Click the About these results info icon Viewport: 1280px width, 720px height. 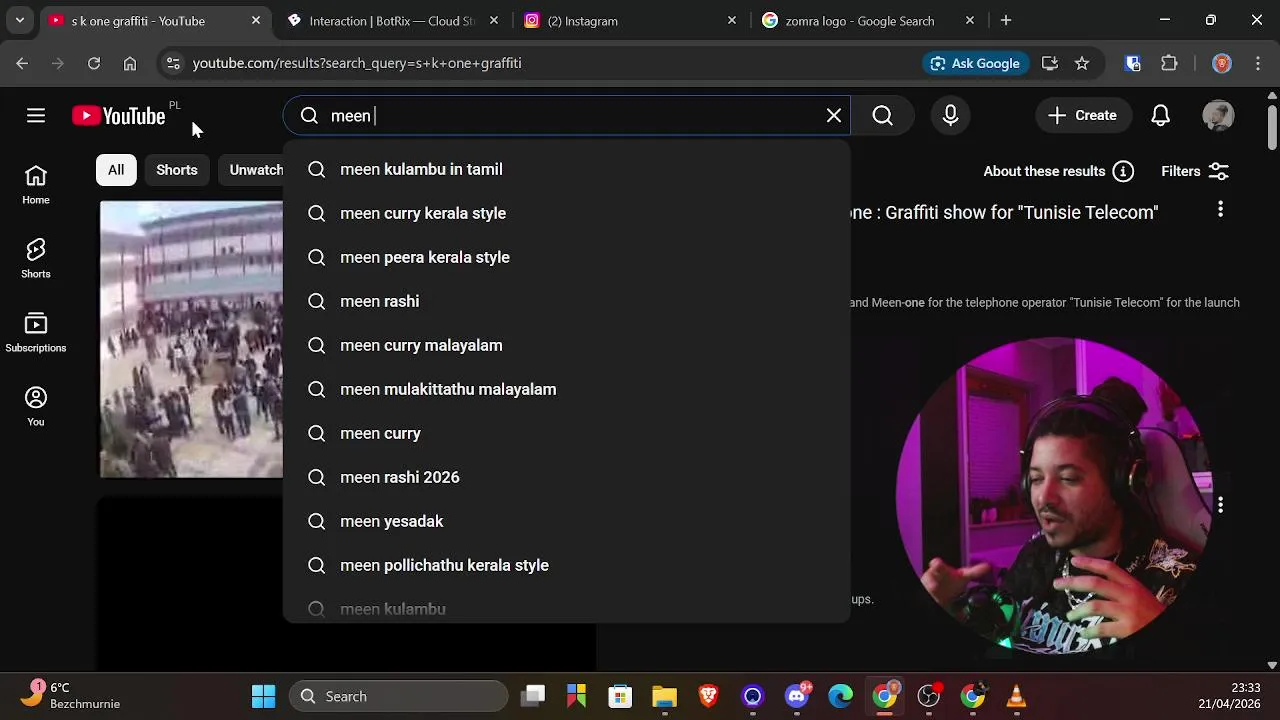tap(1123, 171)
